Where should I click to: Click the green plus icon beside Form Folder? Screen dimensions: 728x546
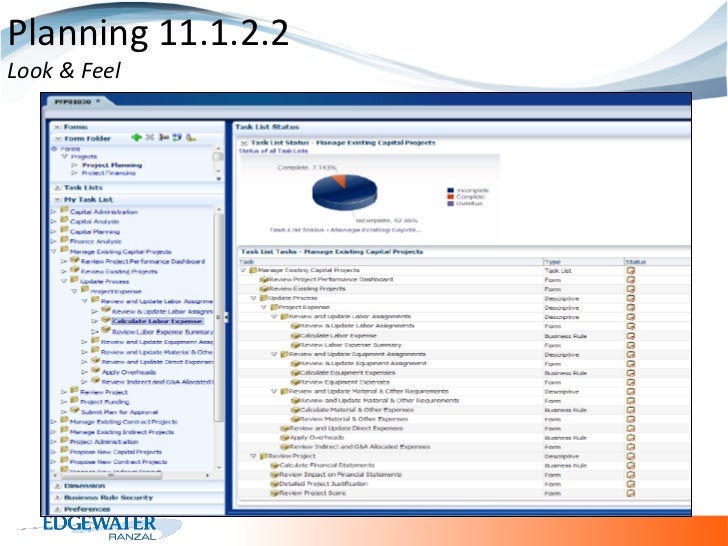[x=136, y=137]
